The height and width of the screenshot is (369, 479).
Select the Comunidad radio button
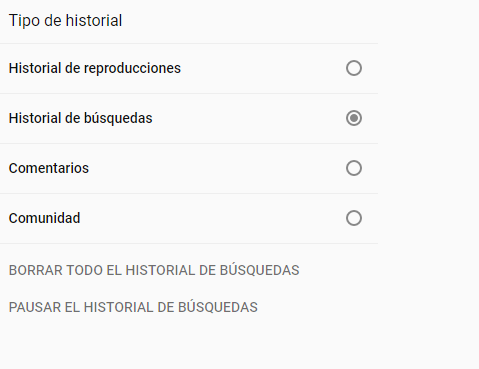[354, 218]
